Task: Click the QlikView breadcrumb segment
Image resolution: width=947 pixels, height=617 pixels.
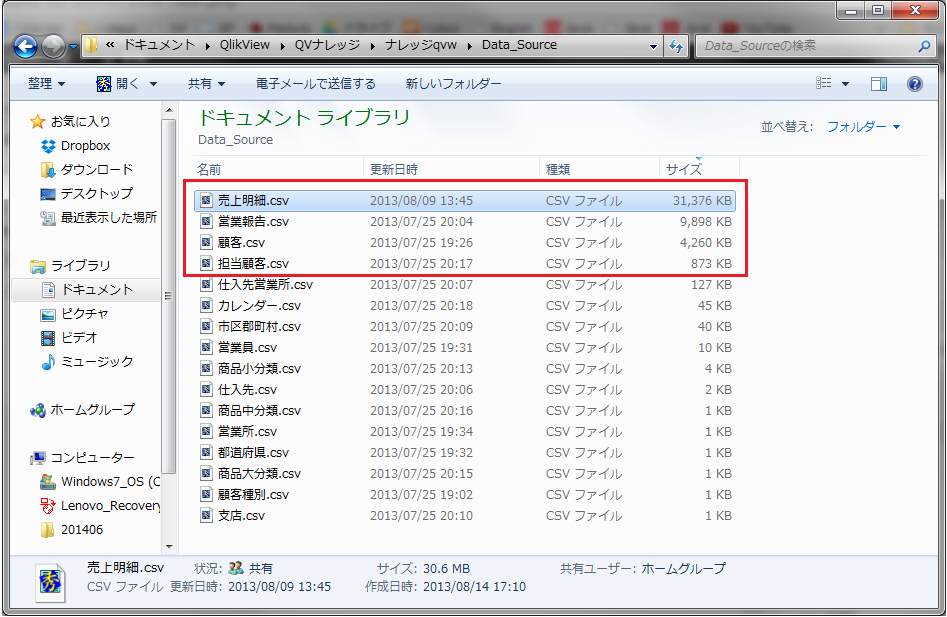Action: coord(245,45)
